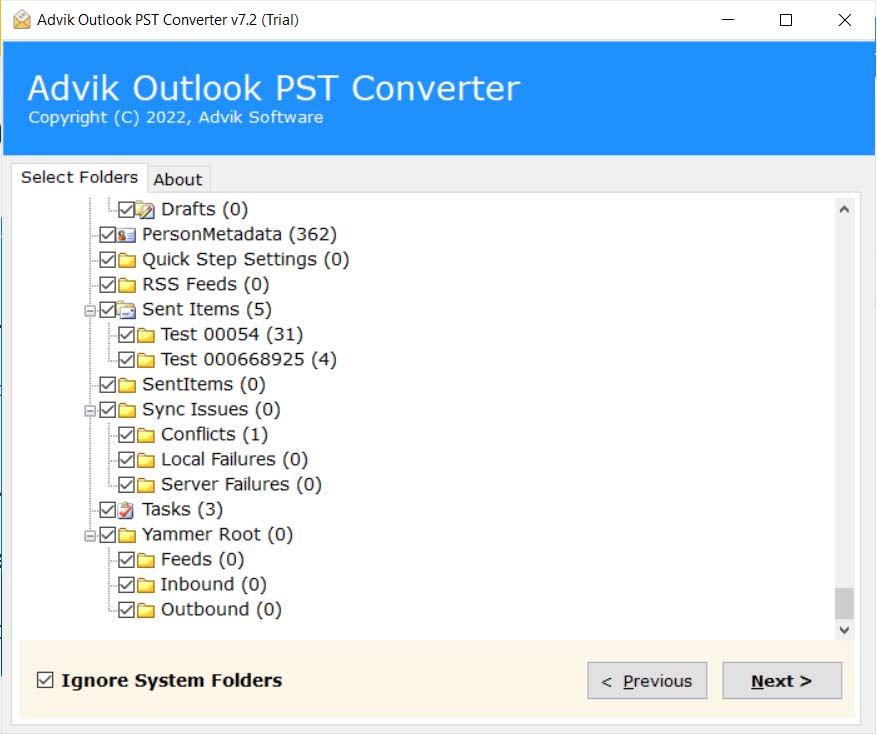
Task: Toggle the RSS Feeds checkbox
Action: [107, 285]
